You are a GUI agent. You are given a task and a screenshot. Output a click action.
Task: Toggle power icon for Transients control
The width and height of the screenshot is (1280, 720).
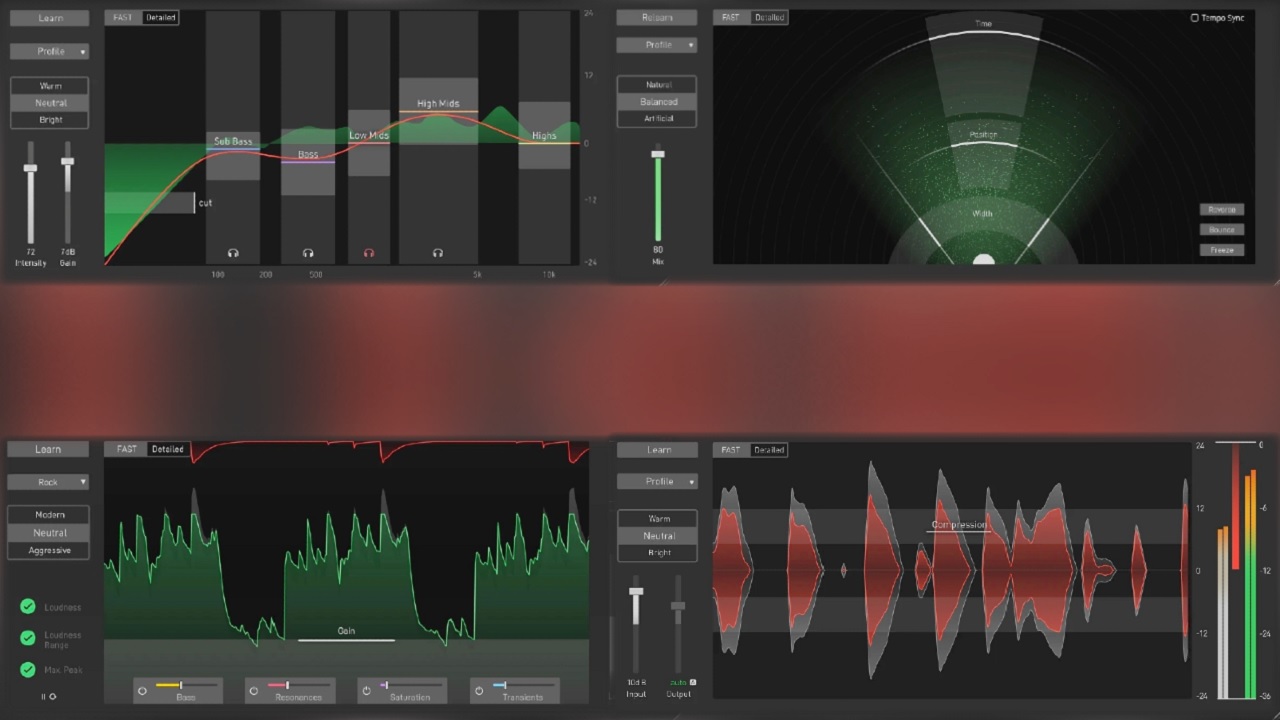[479, 690]
